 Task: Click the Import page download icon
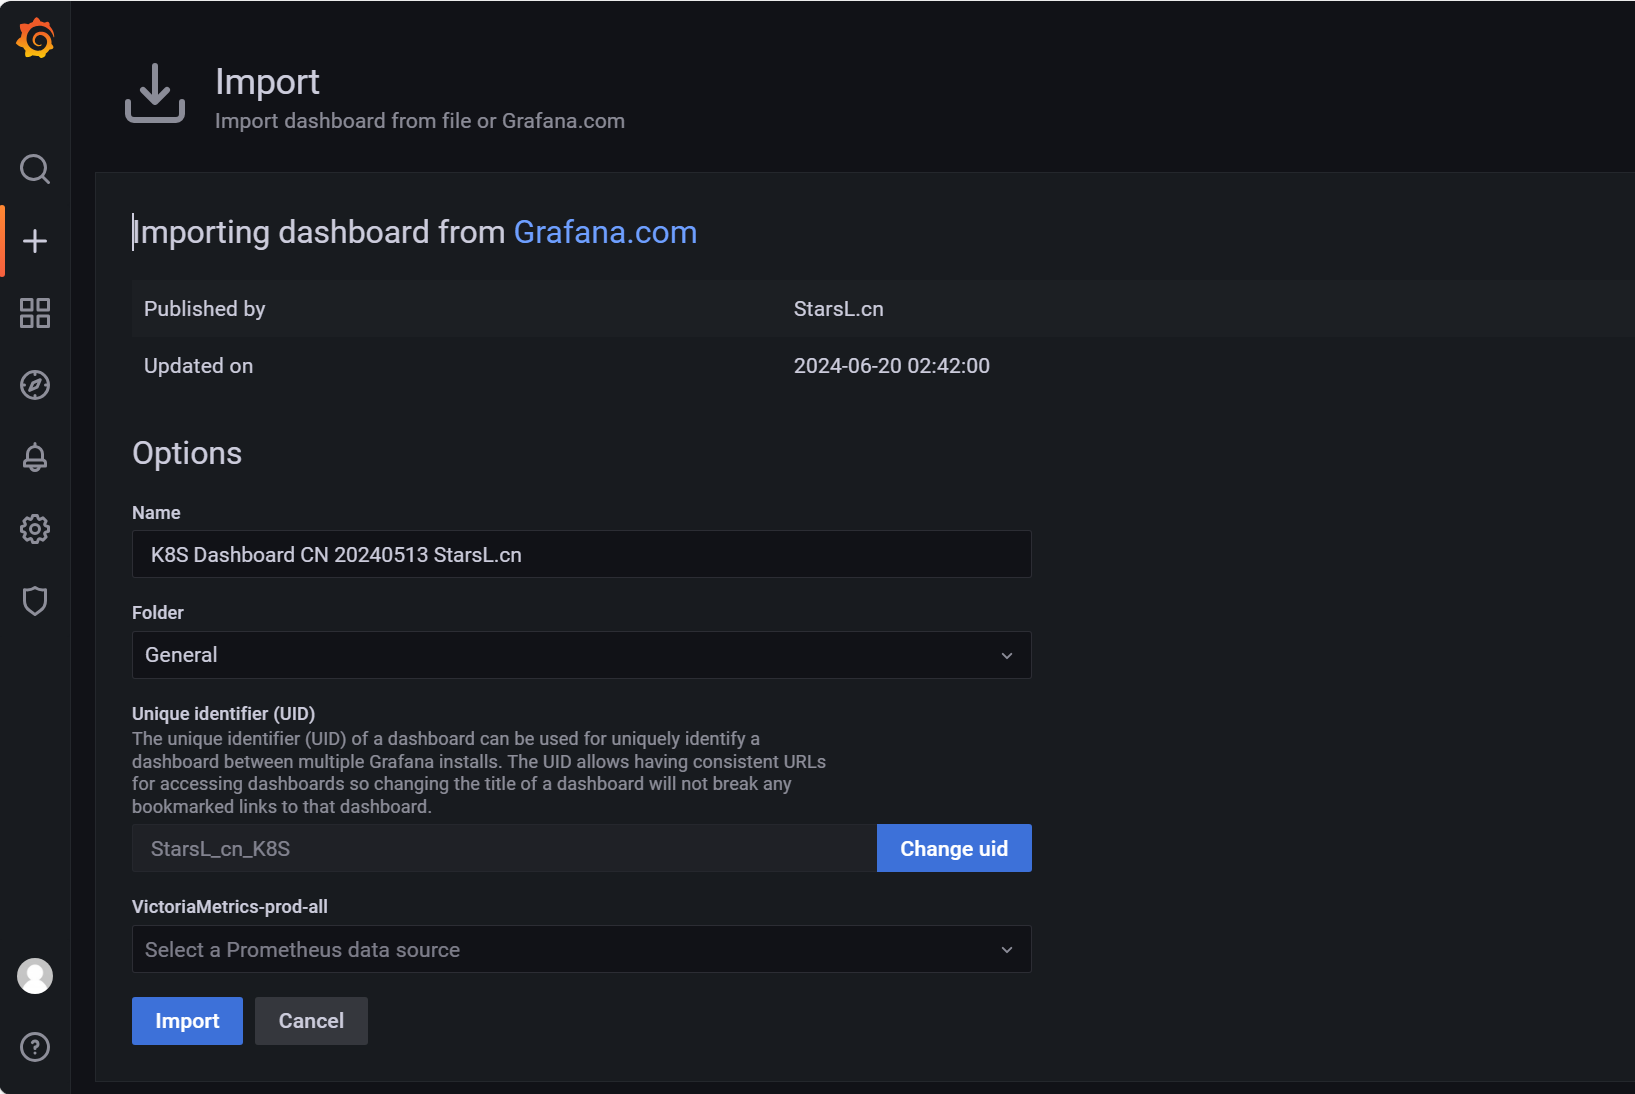(155, 93)
